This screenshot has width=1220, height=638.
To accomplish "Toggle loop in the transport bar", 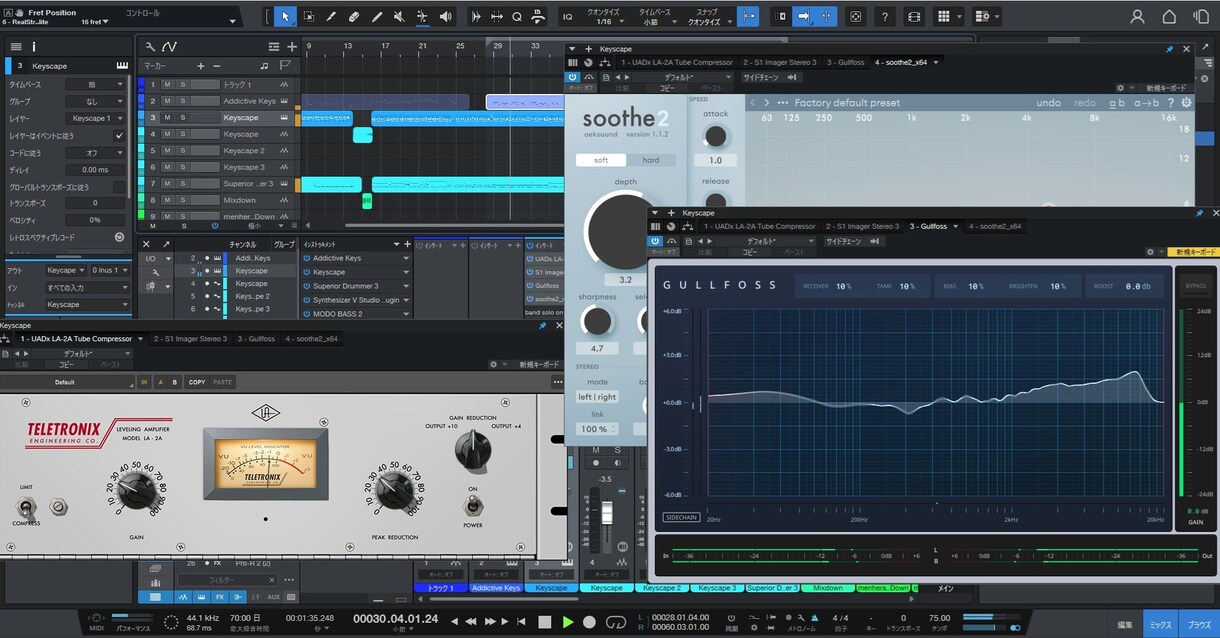I will point(615,622).
